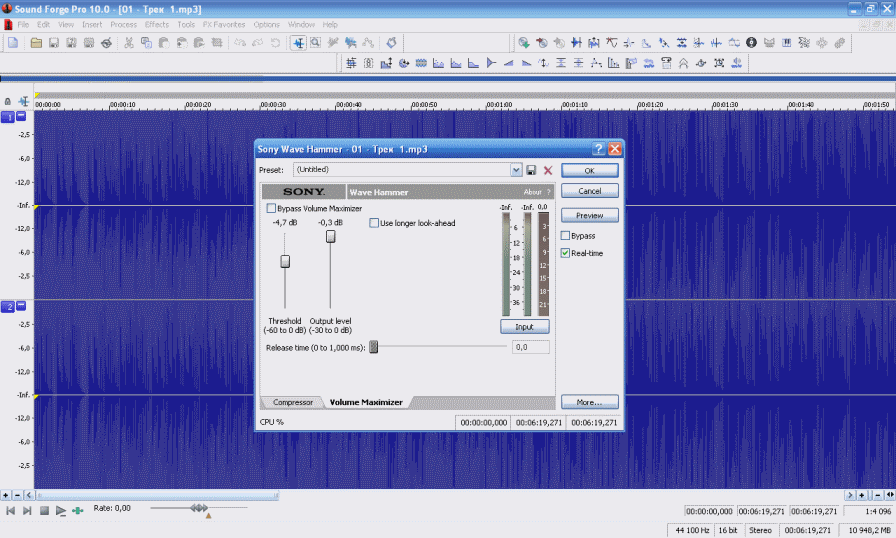Viewport: 896px width, 538px height.
Task: Select the Pencil tool icon
Action: 333,43
